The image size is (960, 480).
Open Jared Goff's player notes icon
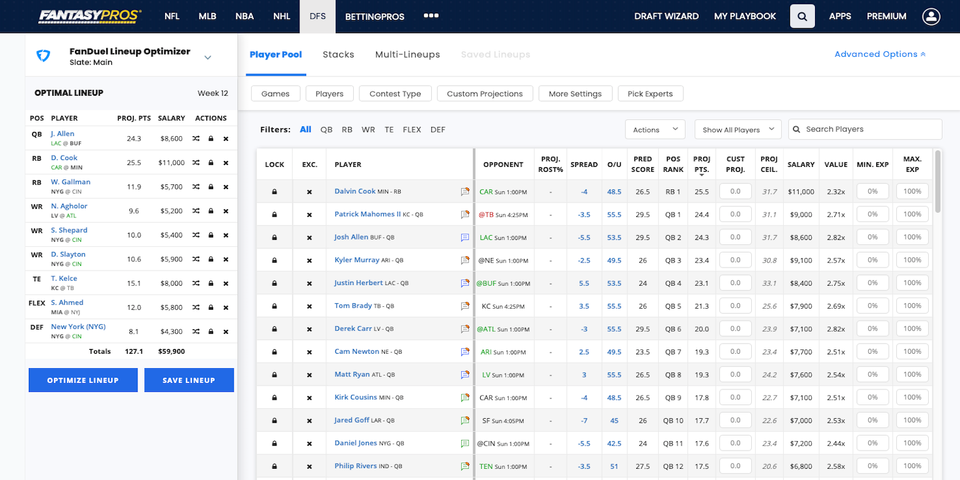465,421
